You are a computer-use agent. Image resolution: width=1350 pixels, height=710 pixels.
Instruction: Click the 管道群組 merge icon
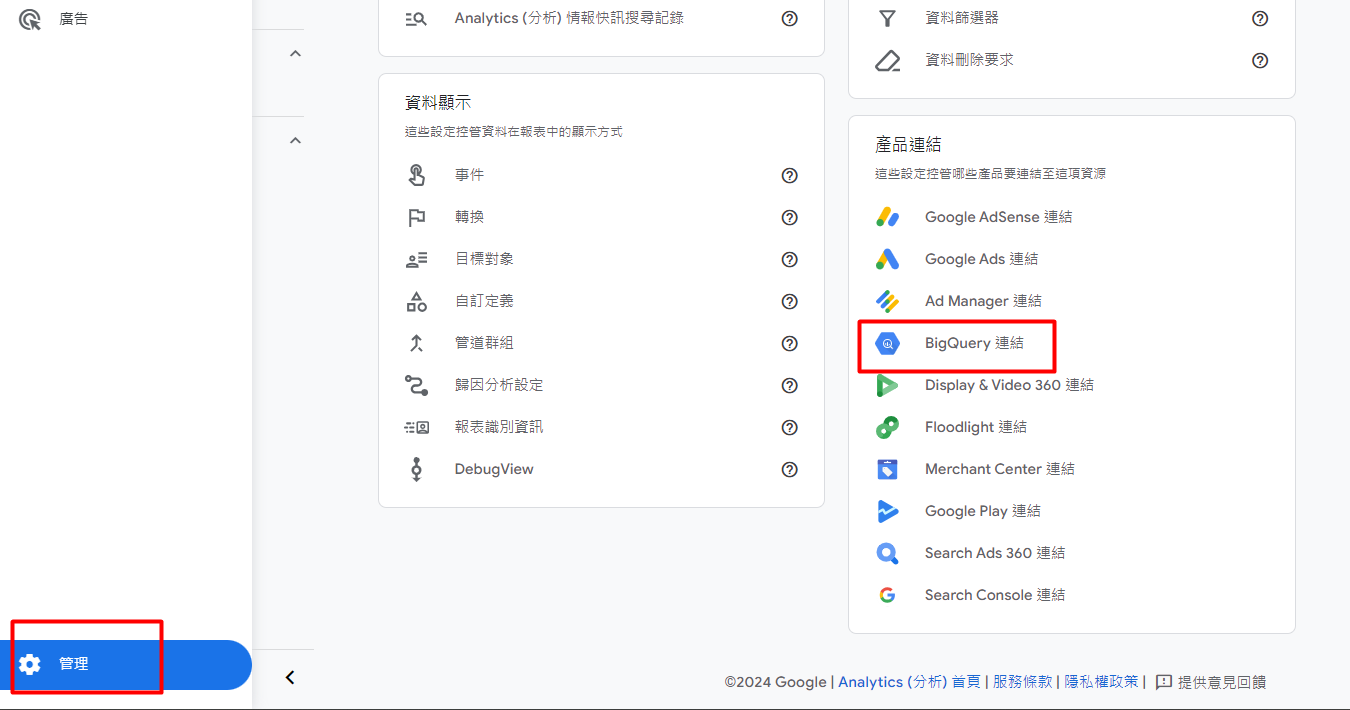(417, 343)
